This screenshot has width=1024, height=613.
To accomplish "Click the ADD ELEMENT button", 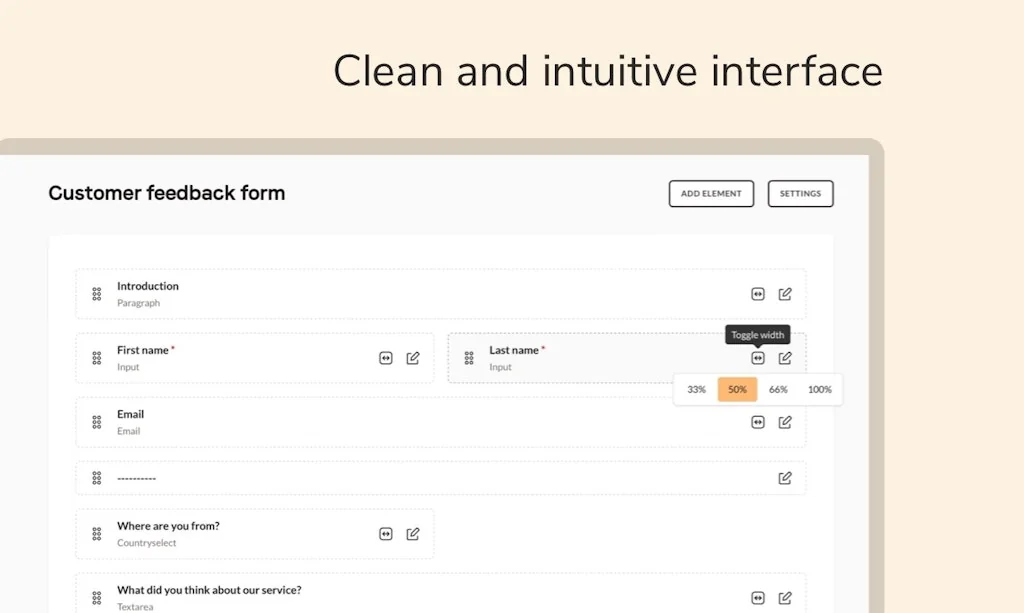I will tap(711, 193).
